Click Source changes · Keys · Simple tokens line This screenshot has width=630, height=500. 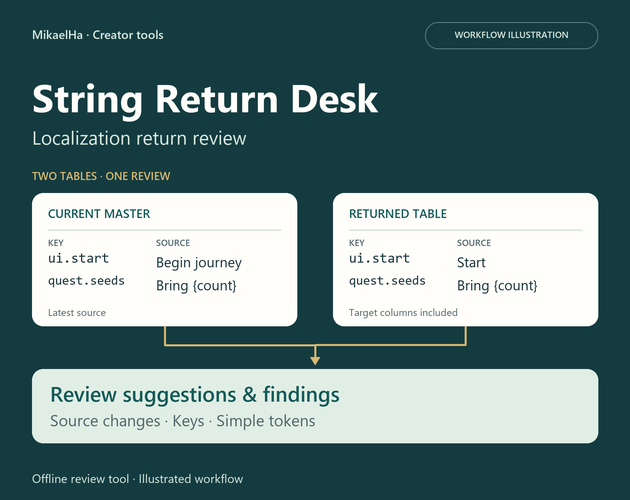pyautogui.click(x=183, y=421)
